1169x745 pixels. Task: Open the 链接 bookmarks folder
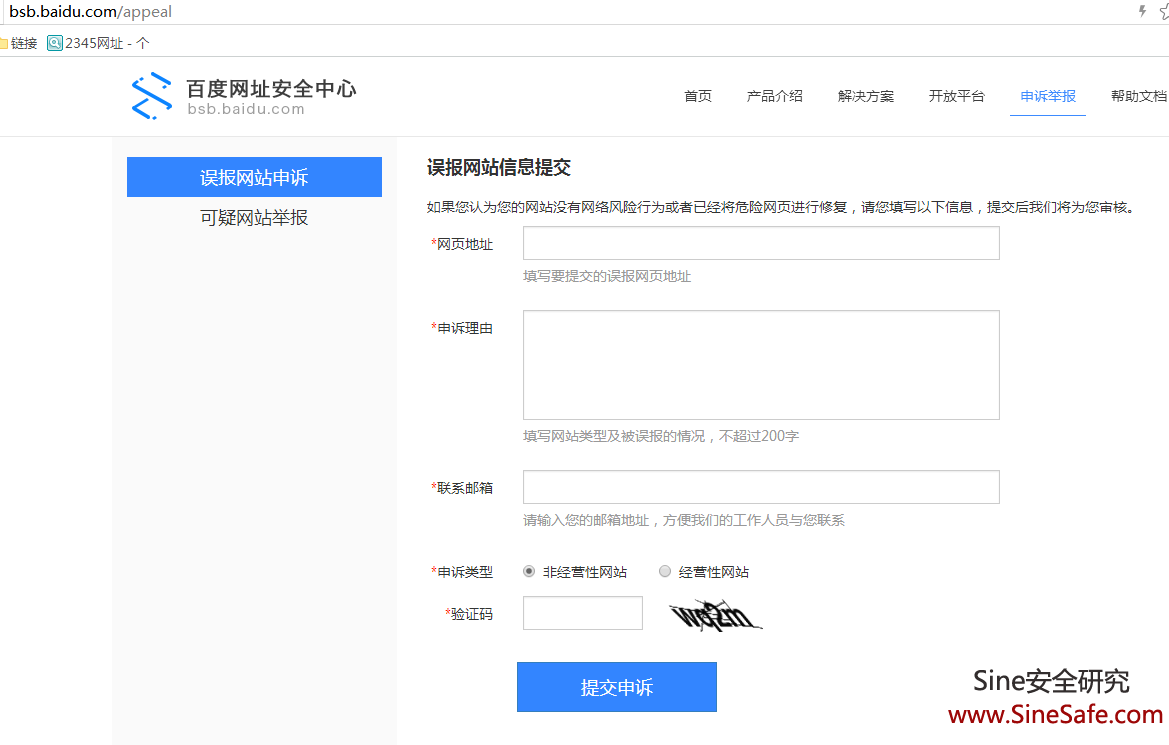tap(19, 43)
